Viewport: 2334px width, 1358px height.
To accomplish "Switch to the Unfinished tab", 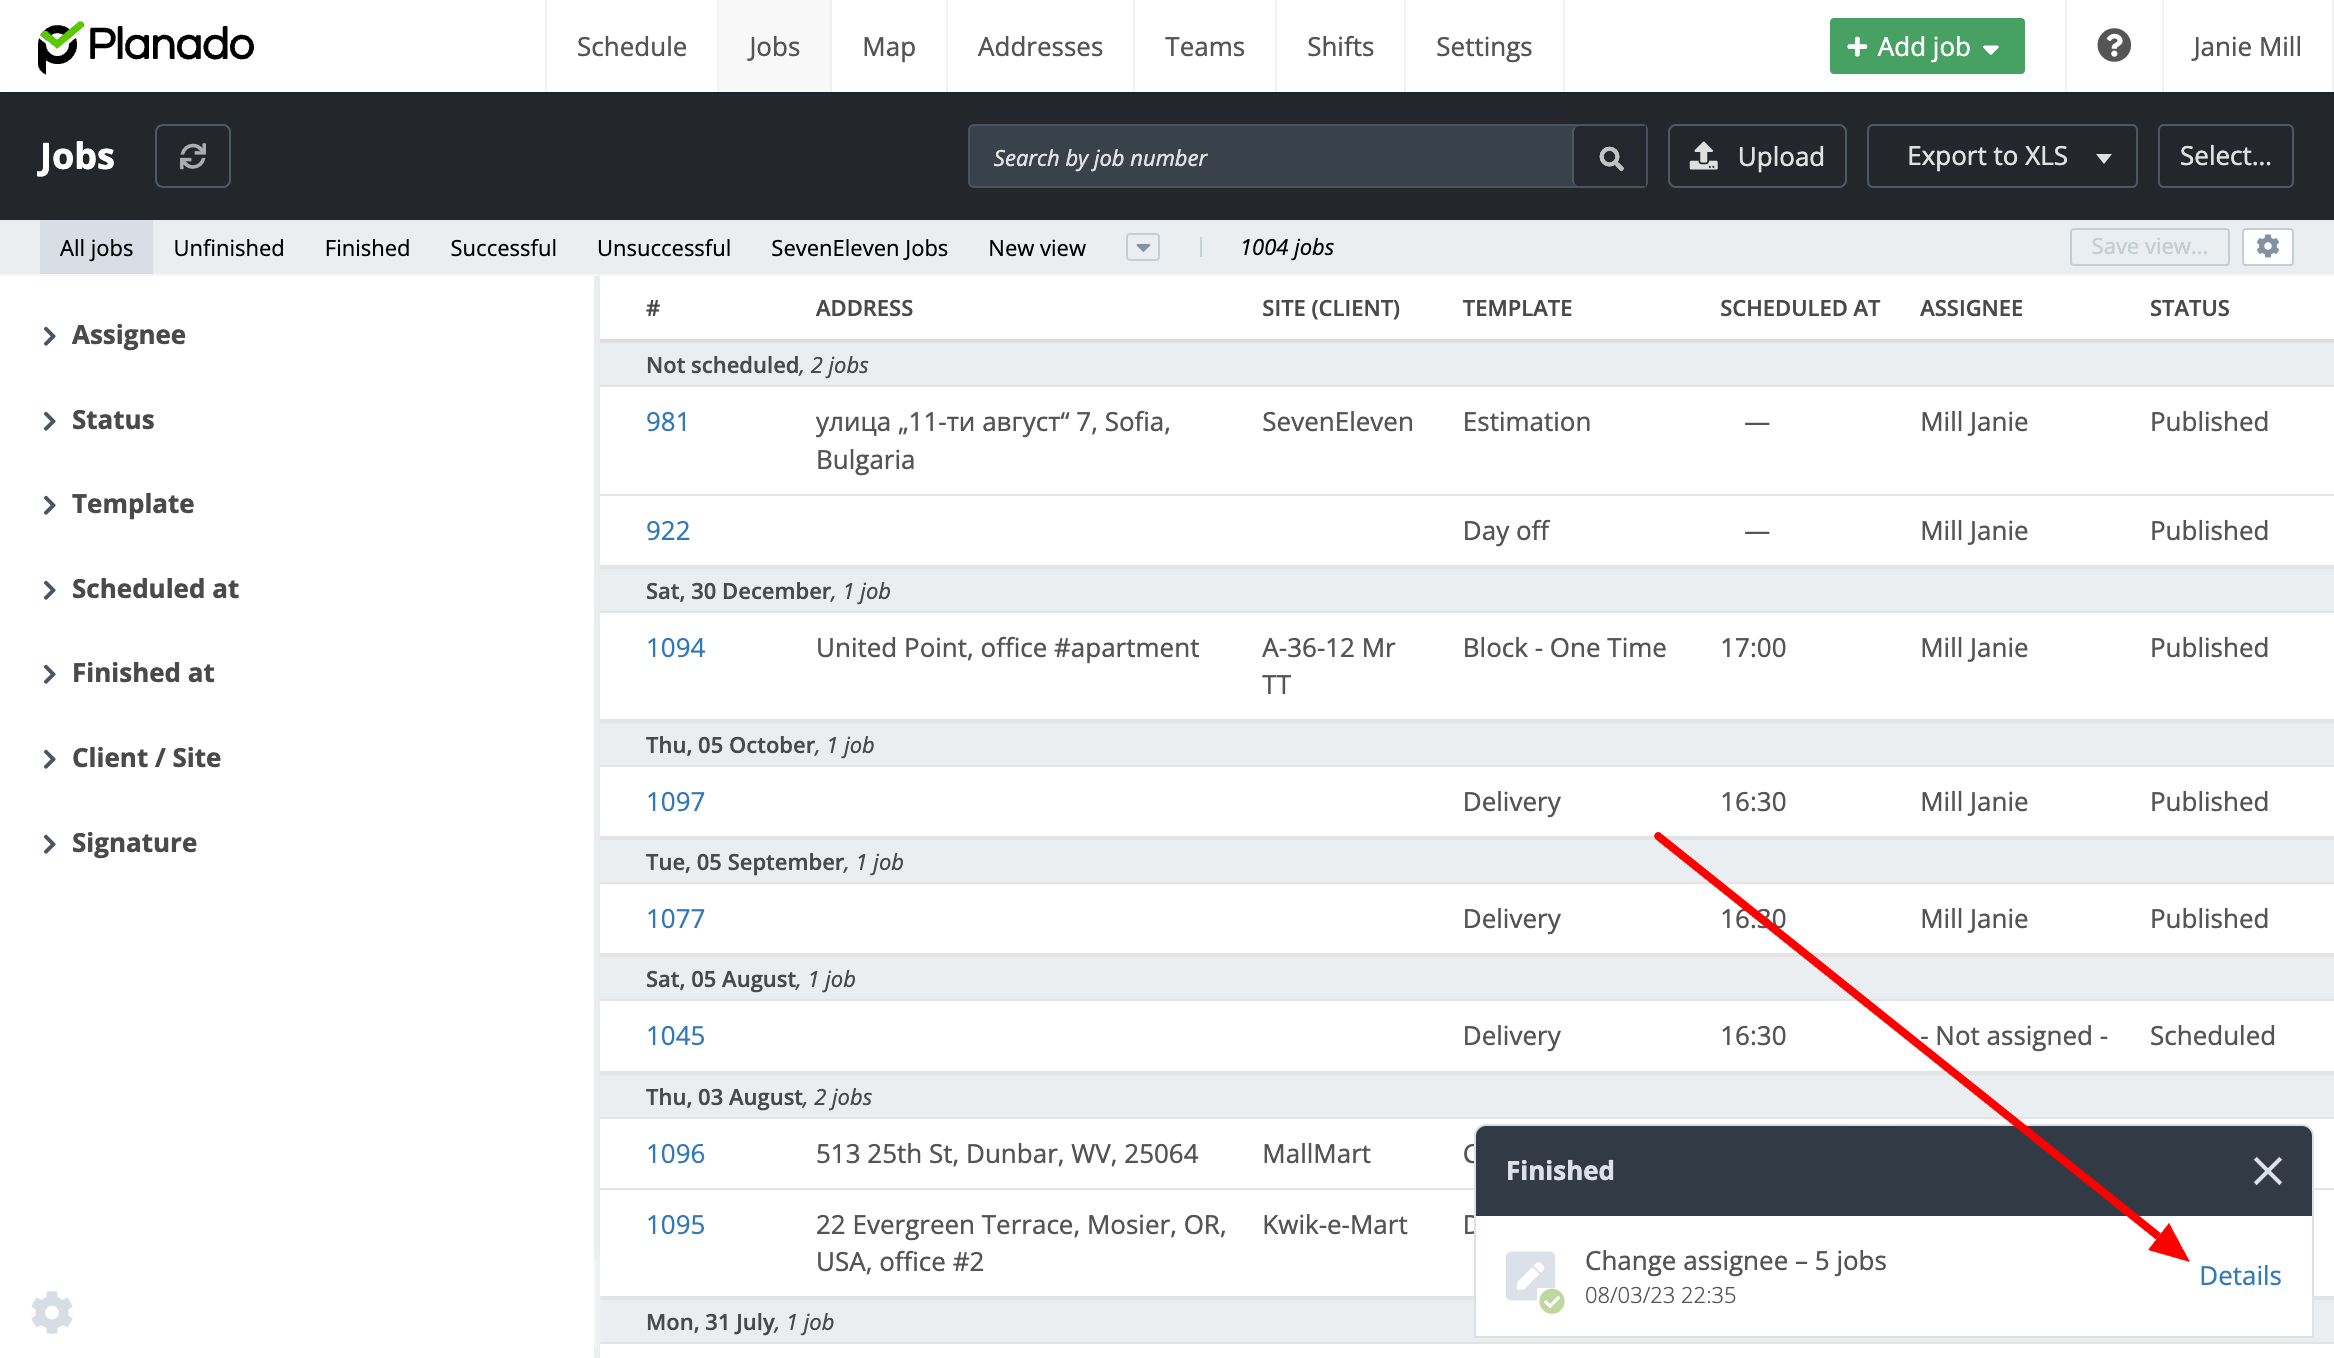I will tap(228, 248).
